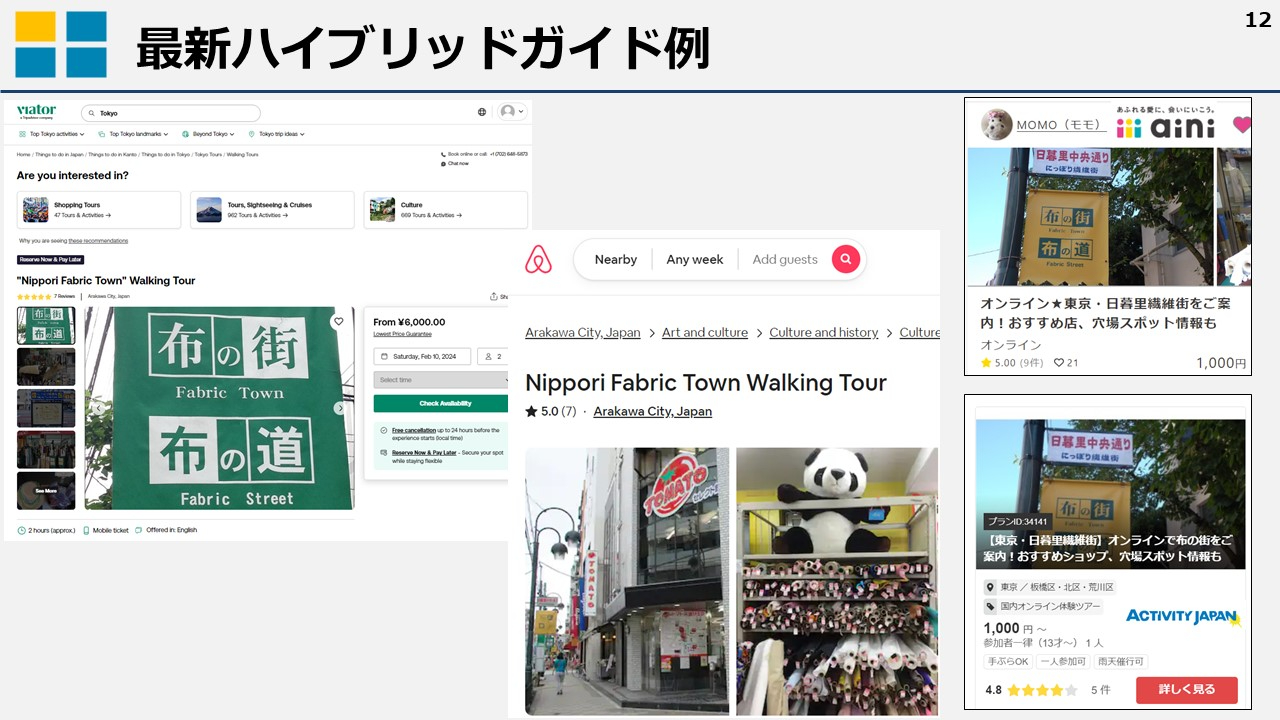Image resolution: width=1280 pixels, height=720 pixels.
Task: Click Arakawa City, Japan link beside the rating
Action: [653, 412]
